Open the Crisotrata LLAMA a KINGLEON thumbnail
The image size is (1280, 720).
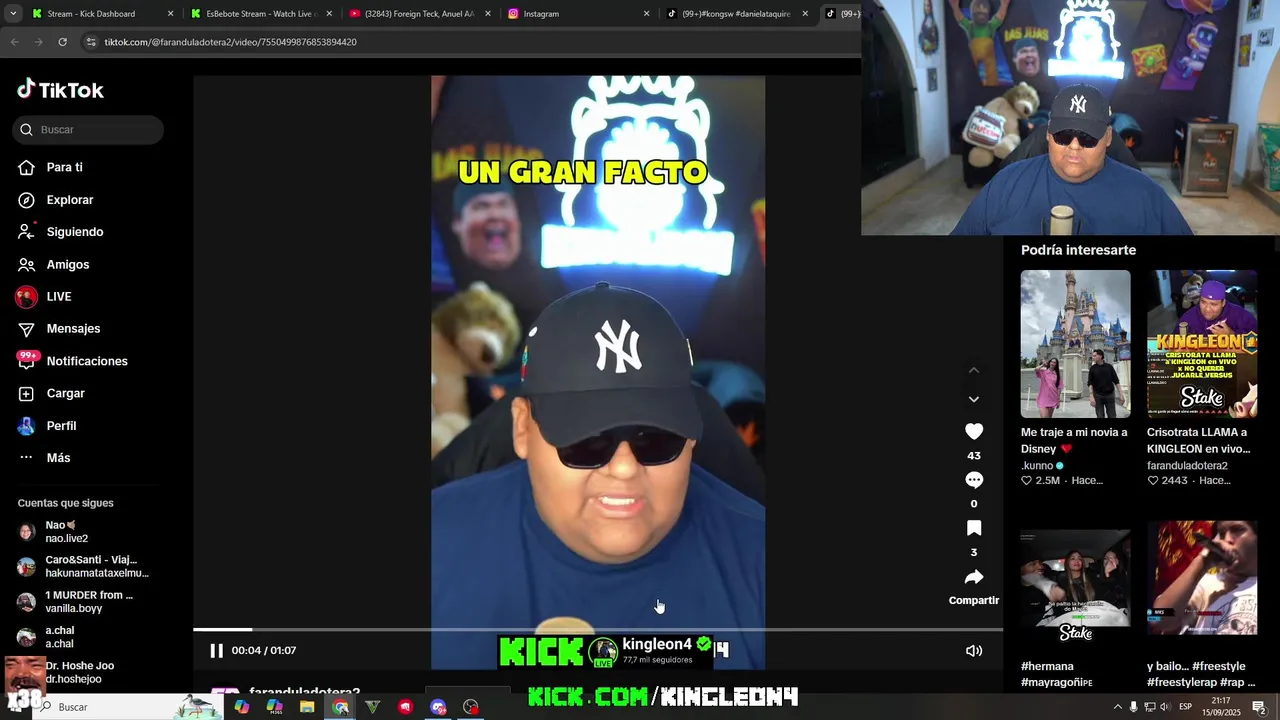[x=1202, y=344]
